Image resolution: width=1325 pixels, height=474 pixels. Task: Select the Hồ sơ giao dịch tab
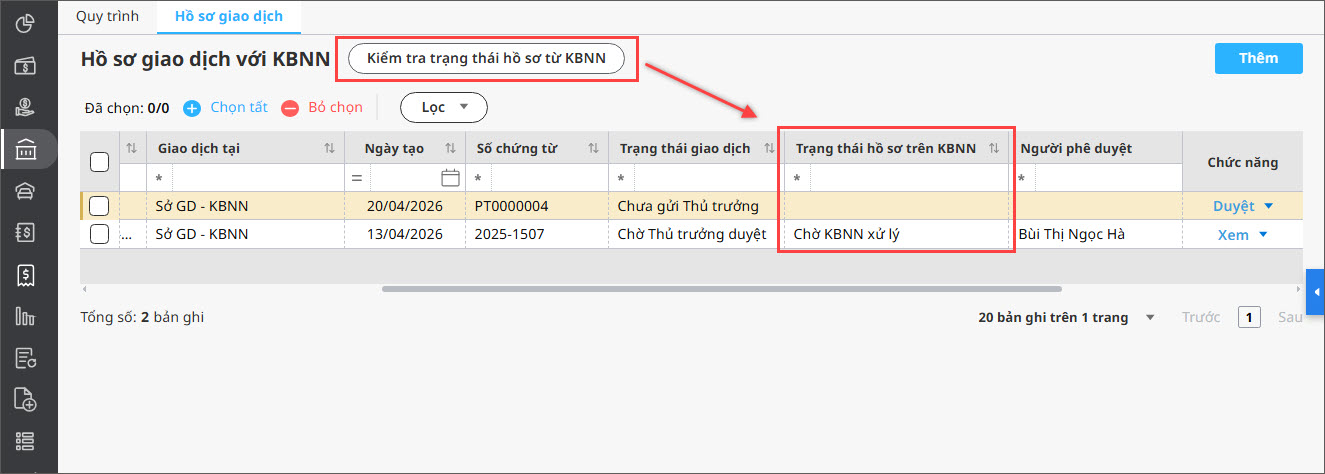coord(228,16)
